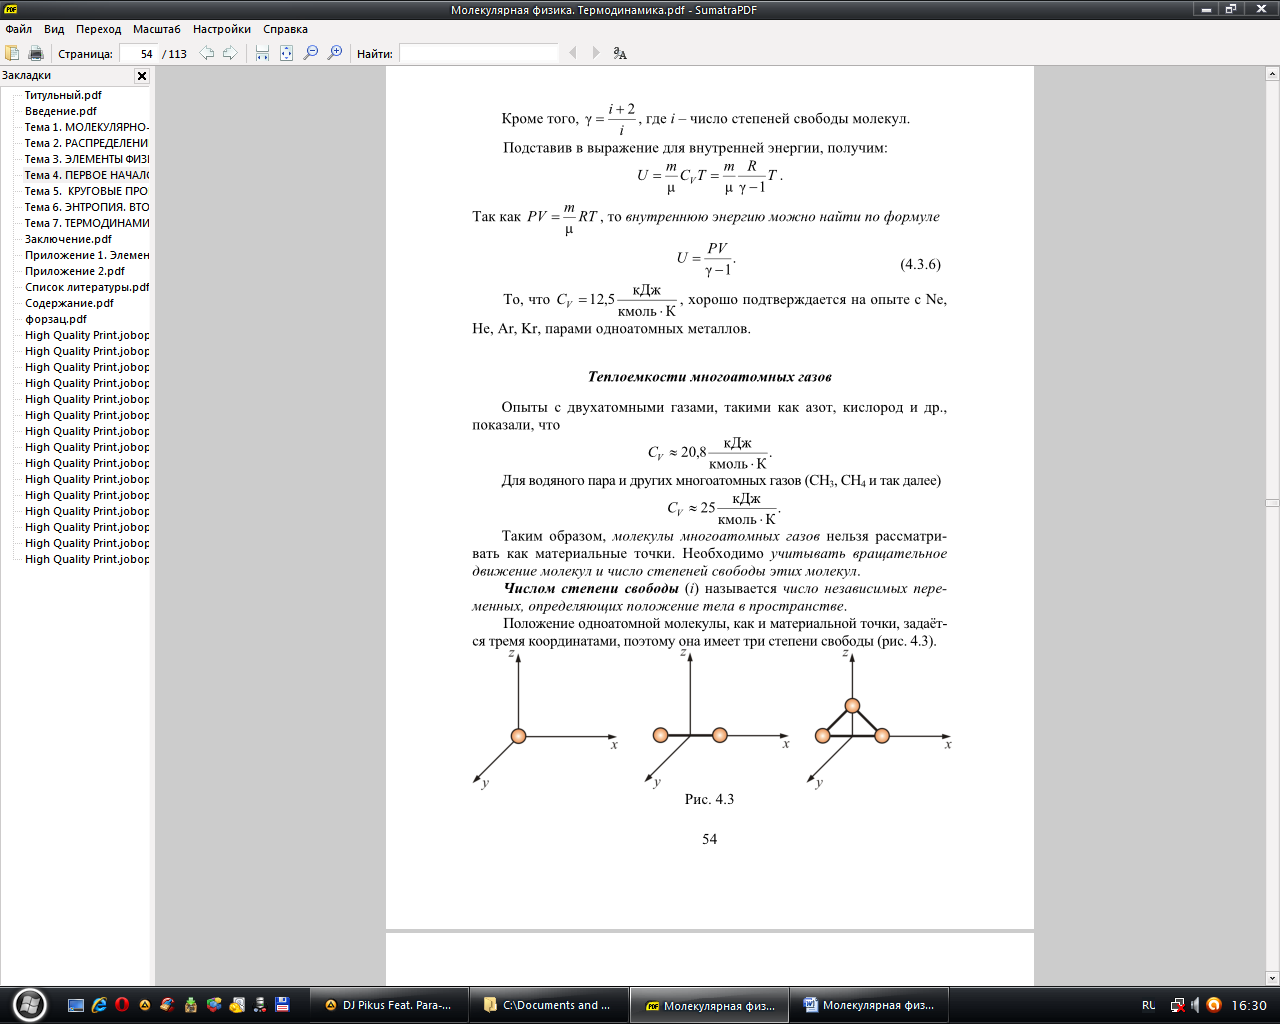
Task: Switch to Word Молекулярная физ taskbar button
Action: tap(869, 1005)
